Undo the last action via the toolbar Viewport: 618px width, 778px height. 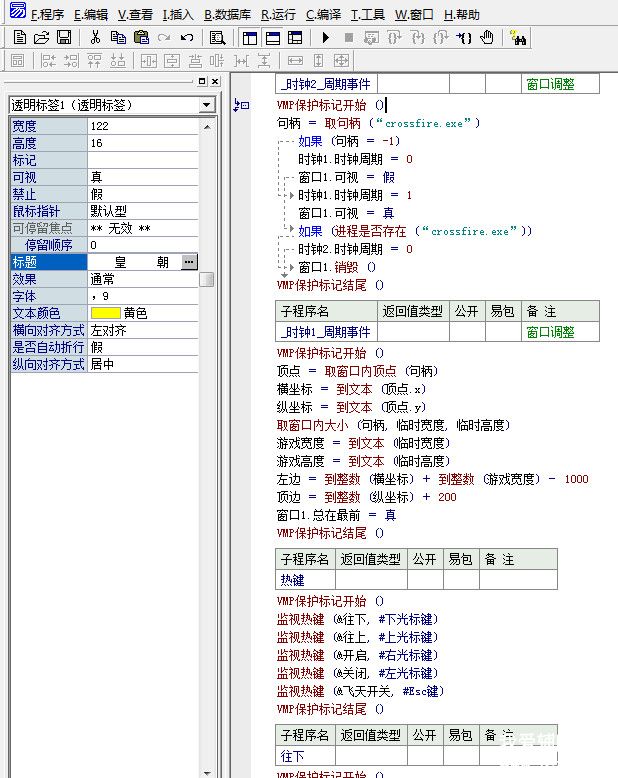click(187, 38)
